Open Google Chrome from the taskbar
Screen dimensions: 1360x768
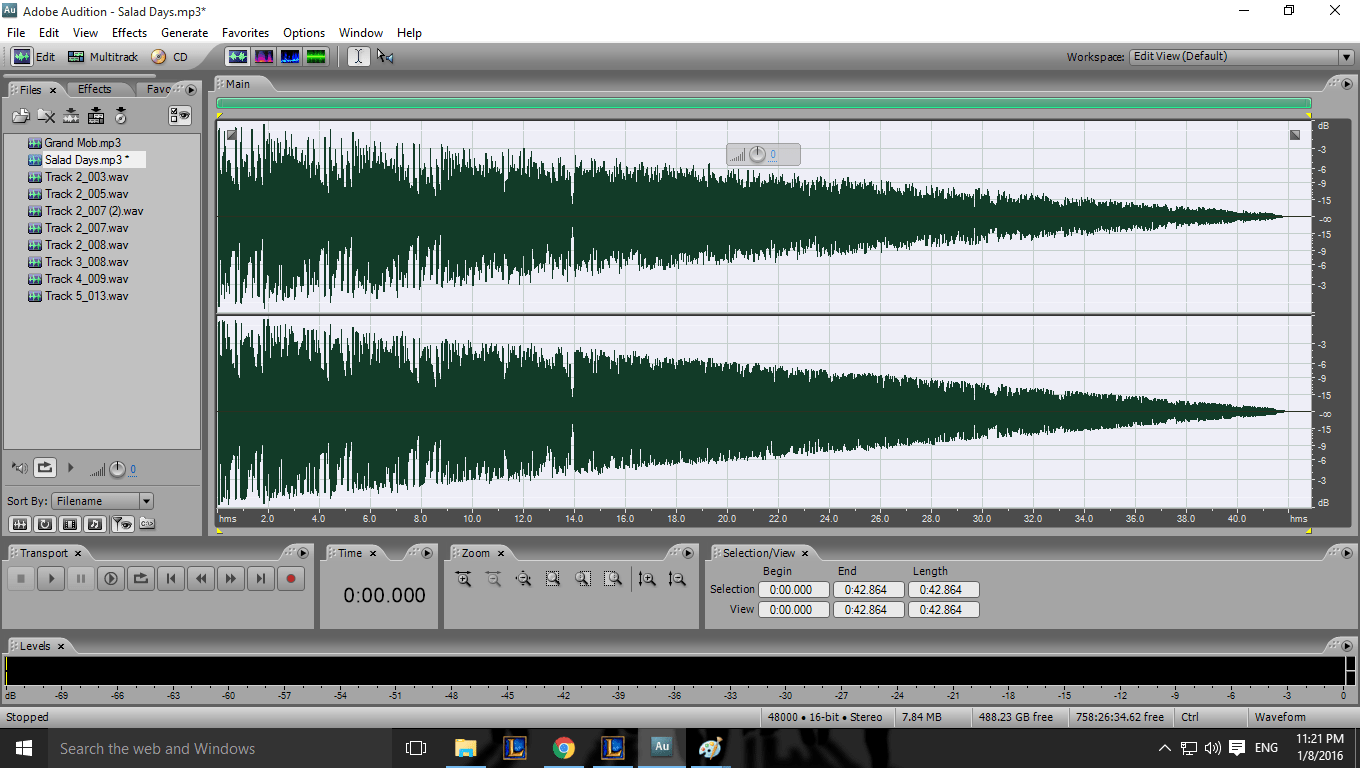(x=564, y=747)
